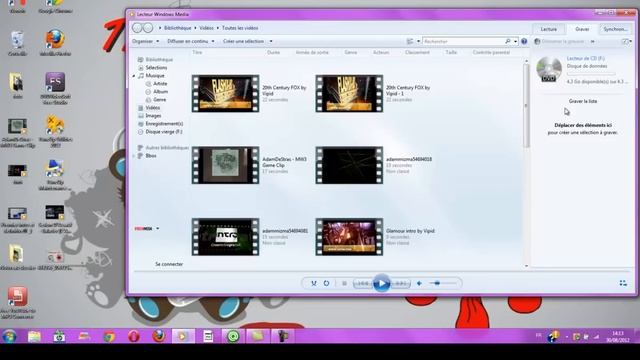The image size is (640, 360).
Task: Sort by the Titre column header
Action: (x=197, y=52)
